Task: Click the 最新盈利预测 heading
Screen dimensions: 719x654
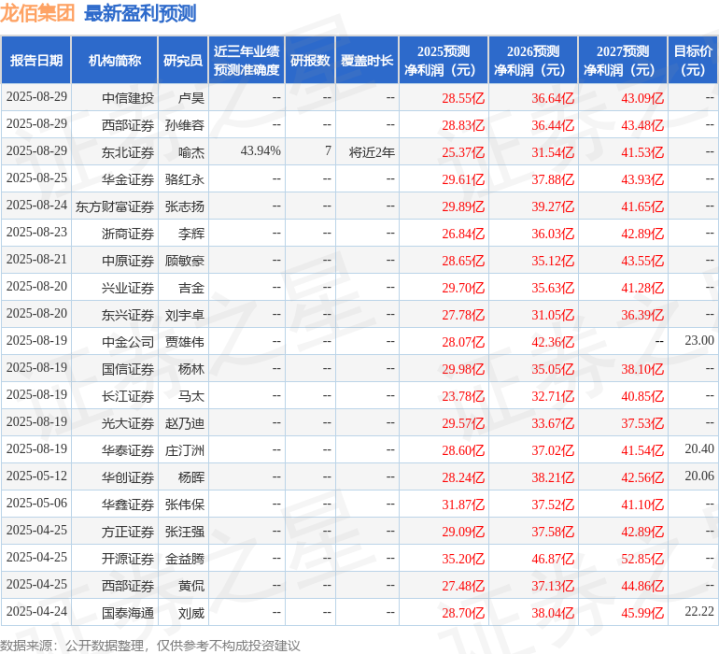Action: pos(141,14)
